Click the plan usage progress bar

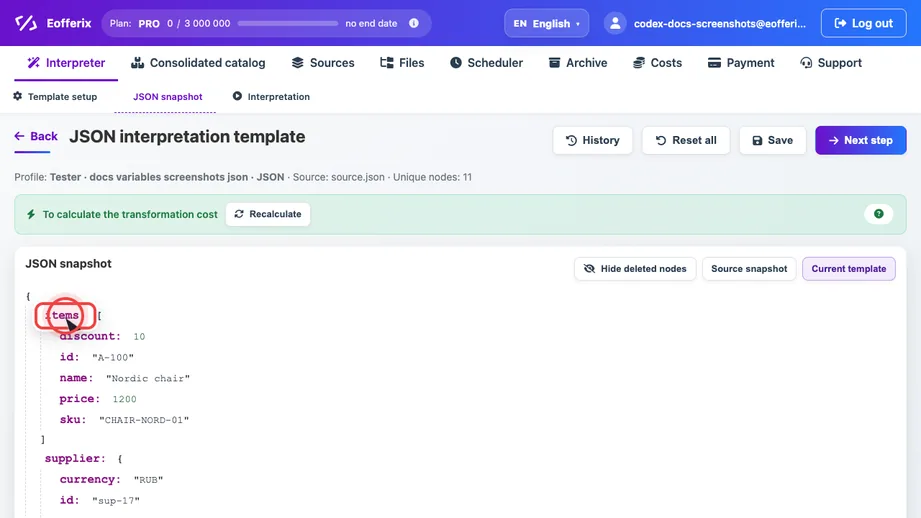(x=288, y=23)
